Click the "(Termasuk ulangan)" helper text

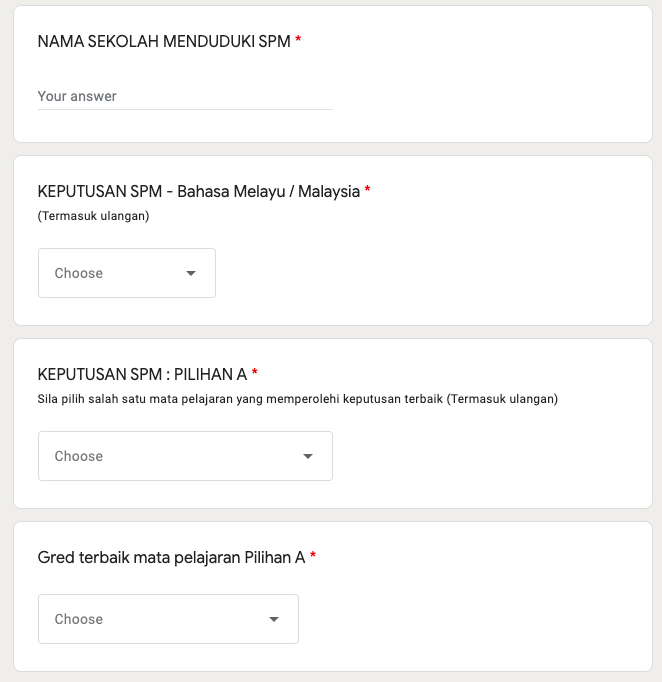[x=93, y=216]
